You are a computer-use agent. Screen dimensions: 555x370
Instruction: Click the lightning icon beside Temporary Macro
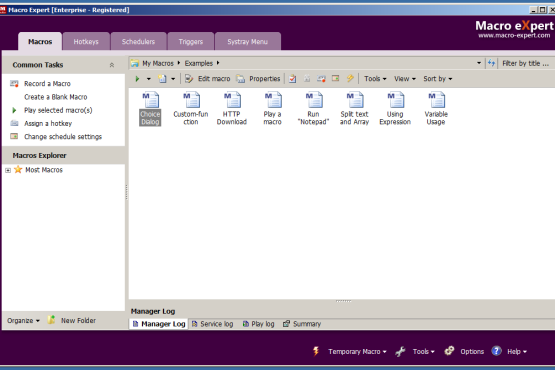coord(316,351)
